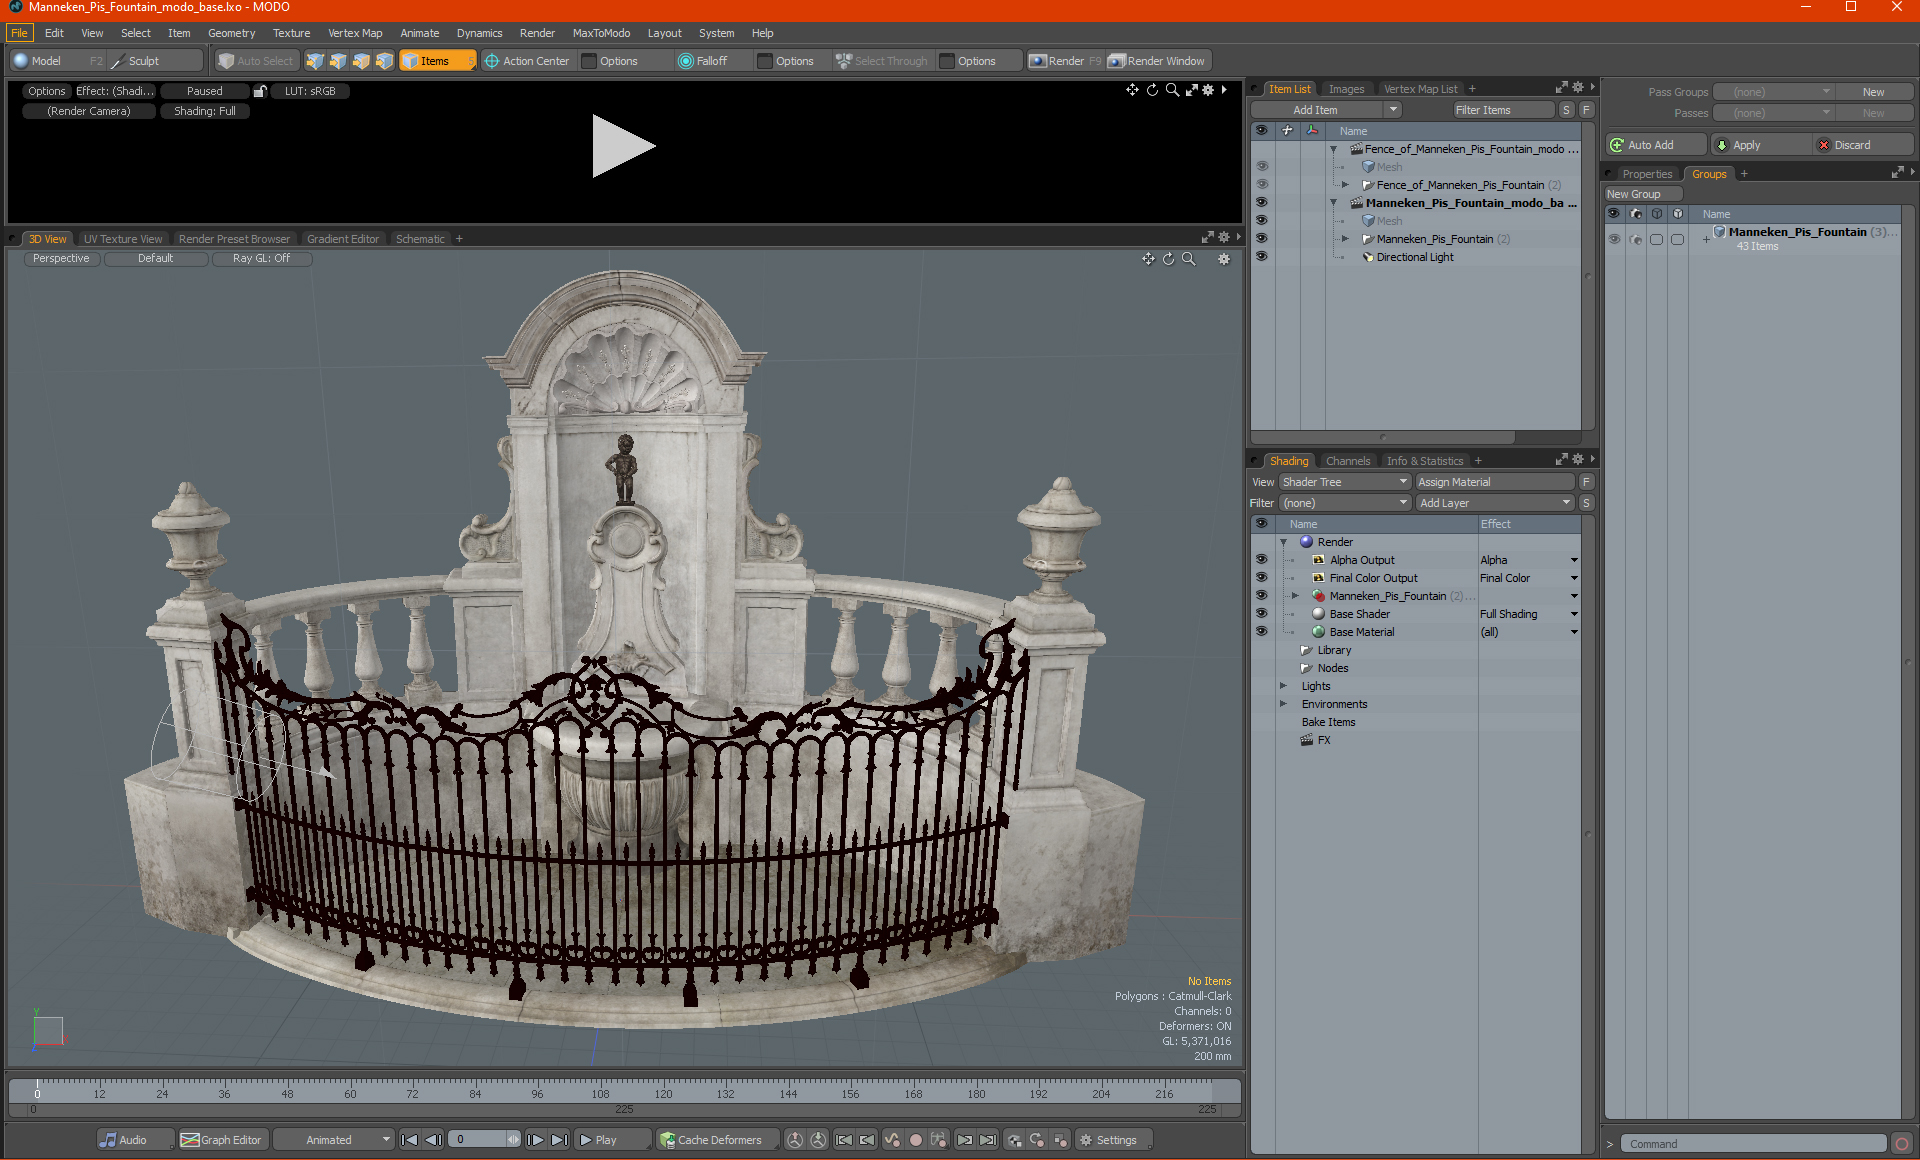Go to previous keyframe icon
The height and width of the screenshot is (1160, 1920).
click(867, 1140)
